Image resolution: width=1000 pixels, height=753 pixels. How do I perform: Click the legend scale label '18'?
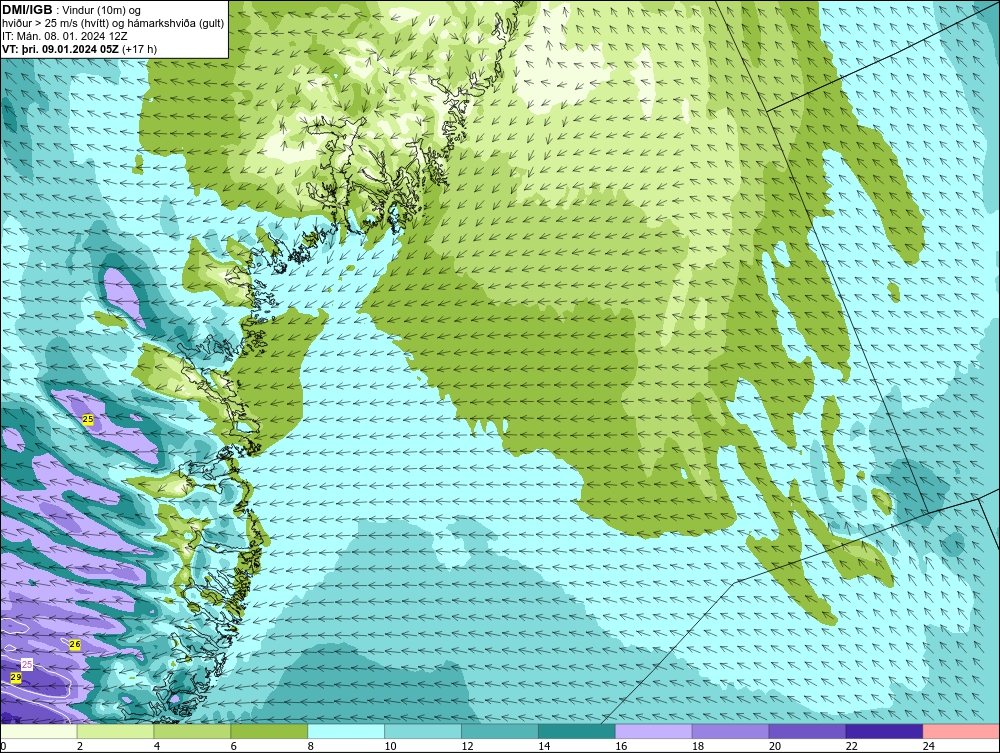coord(698,746)
